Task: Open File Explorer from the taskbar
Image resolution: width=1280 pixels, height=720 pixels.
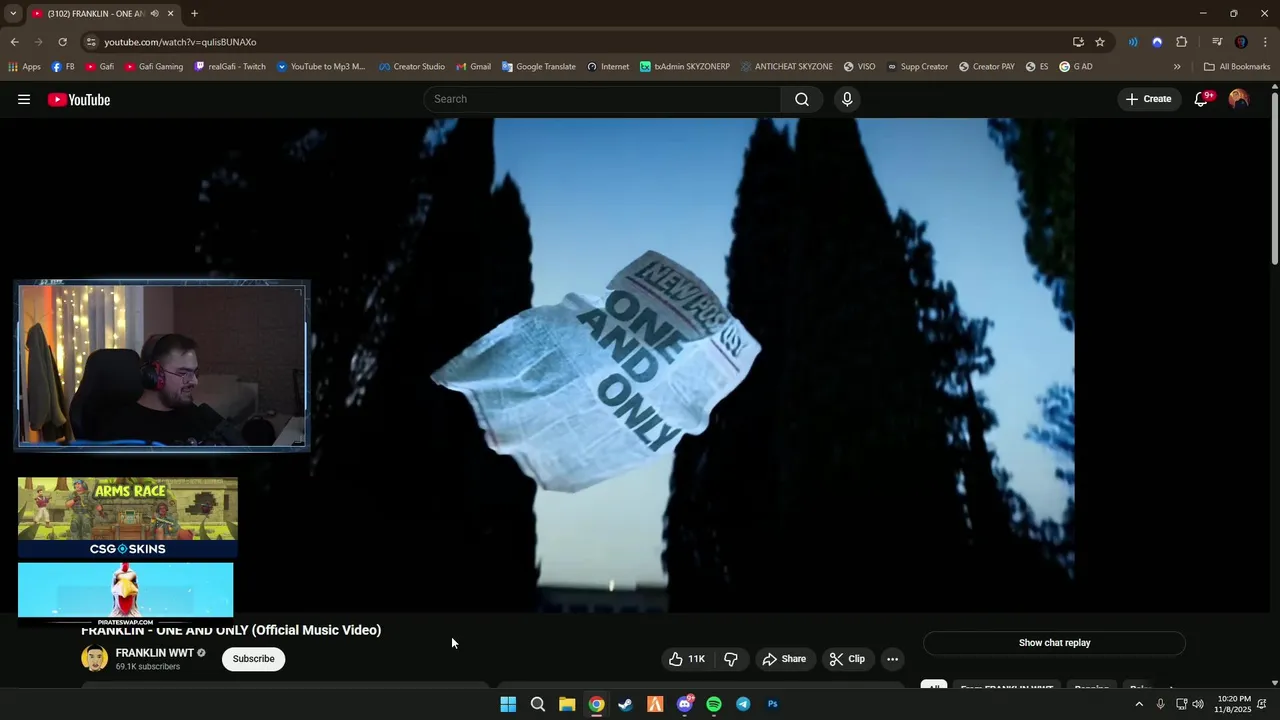Action: click(x=567, y=704)
